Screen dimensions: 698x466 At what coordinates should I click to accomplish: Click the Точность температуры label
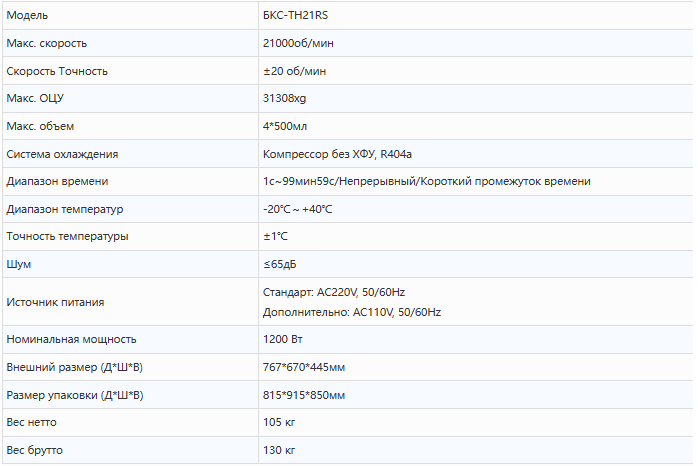(x=67, y=236)
